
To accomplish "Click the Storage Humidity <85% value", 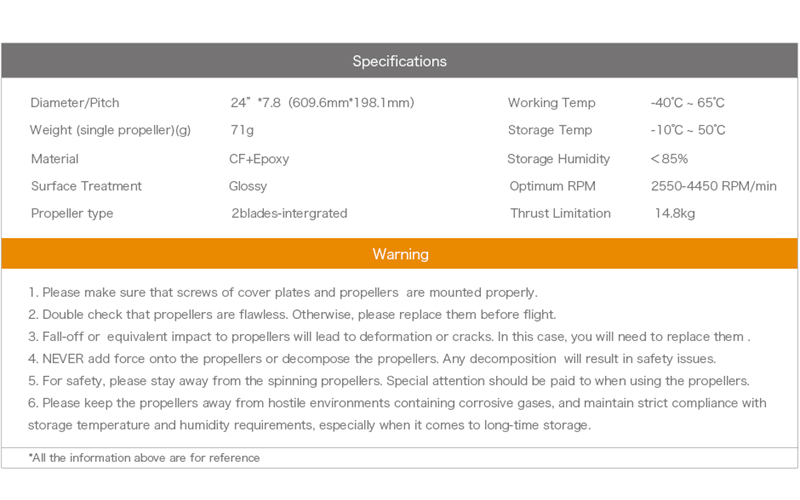I will pos(669,159).
